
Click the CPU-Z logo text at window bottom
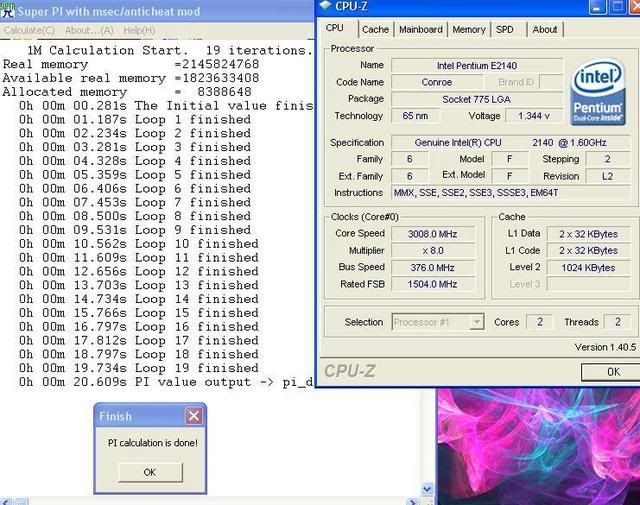click(x=350, y=371)
